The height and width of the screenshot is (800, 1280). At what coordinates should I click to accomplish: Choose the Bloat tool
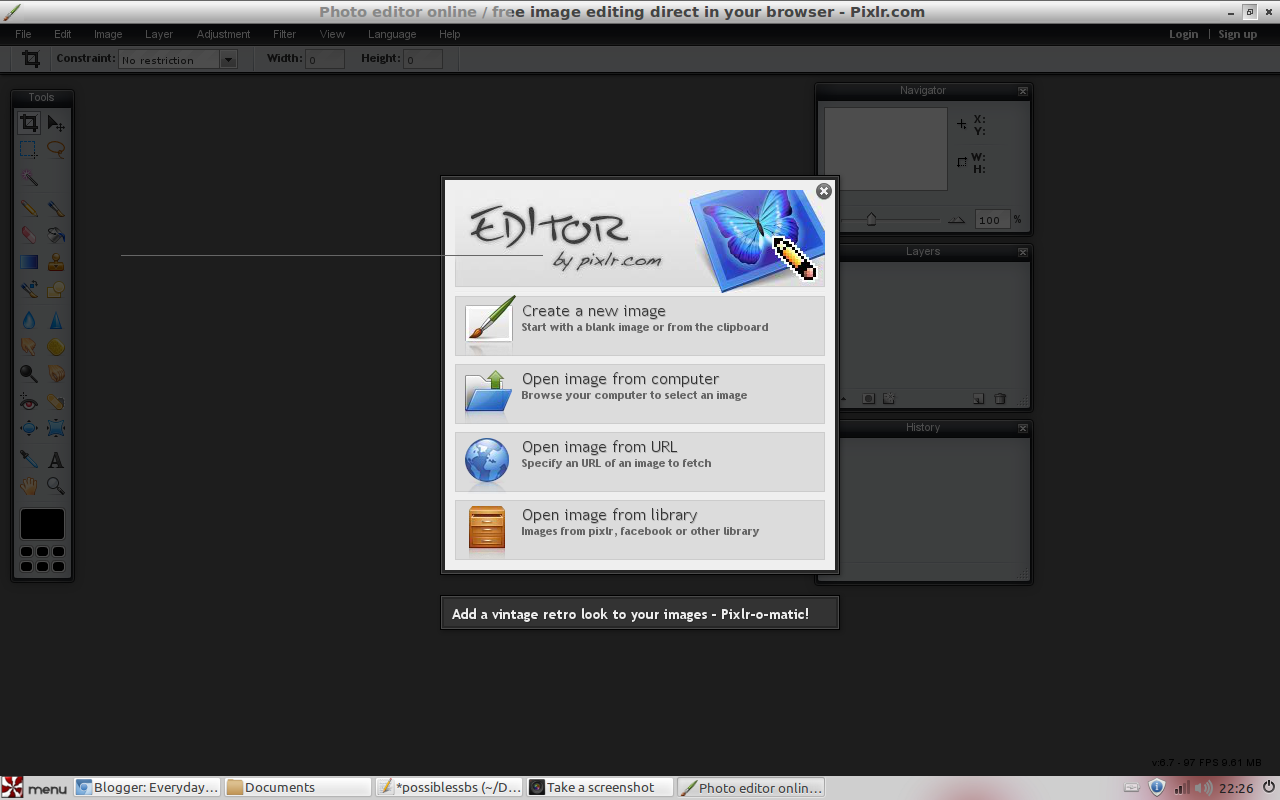tap(29, 428)
